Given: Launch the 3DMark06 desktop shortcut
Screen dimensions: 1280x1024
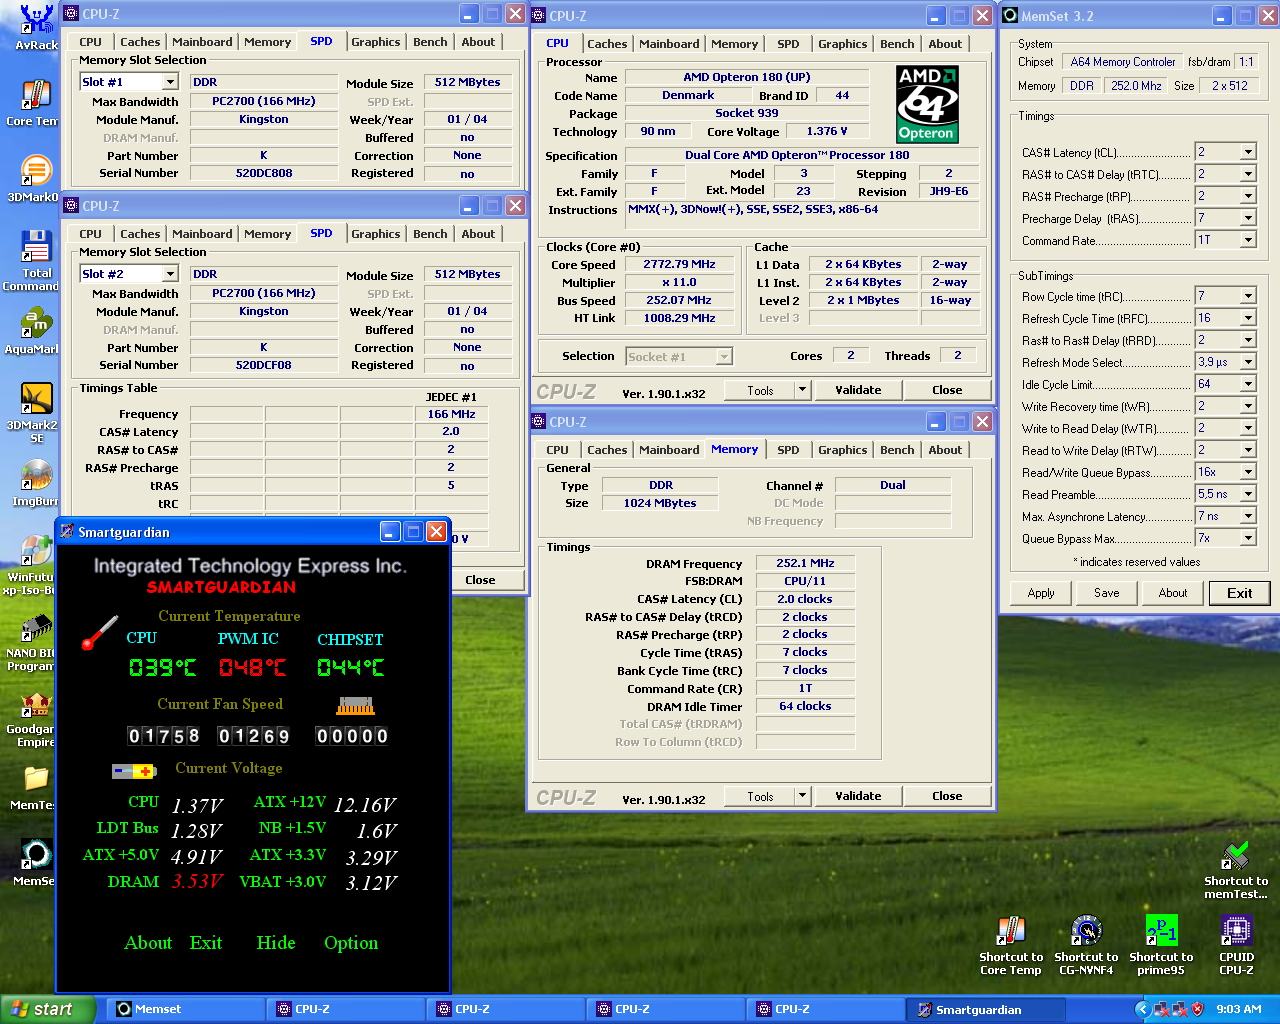Looking at the screenshot, I should pyautogui.click(x=35, y=178).
